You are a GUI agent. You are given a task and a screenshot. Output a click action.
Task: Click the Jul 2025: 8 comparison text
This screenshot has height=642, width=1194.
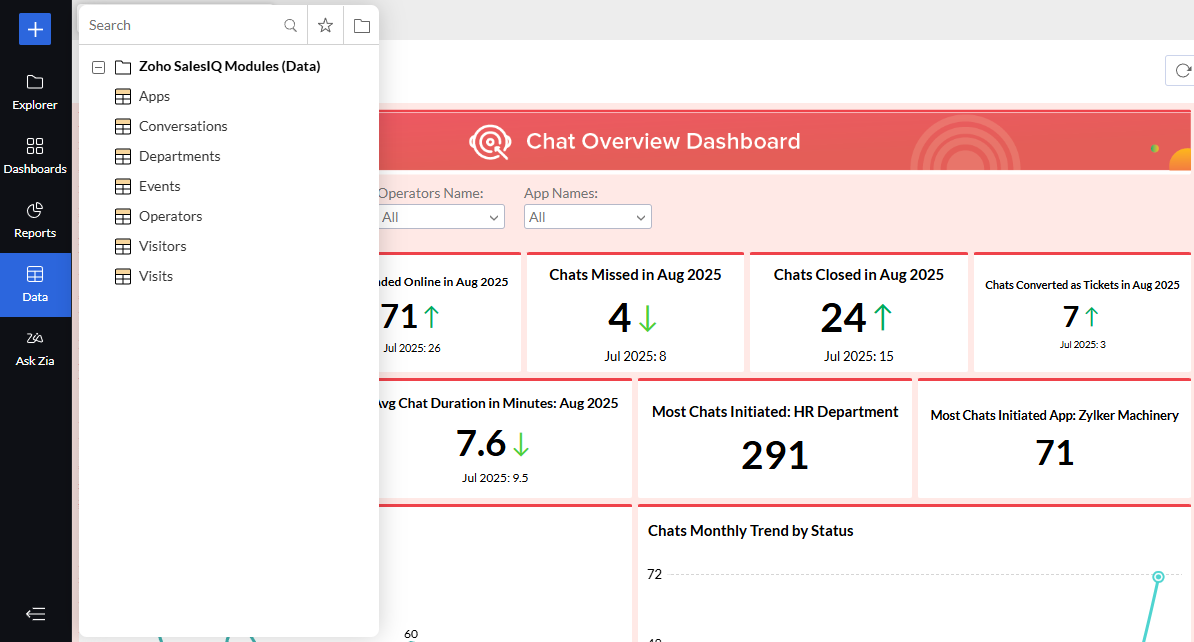click(x=635, y=356)
